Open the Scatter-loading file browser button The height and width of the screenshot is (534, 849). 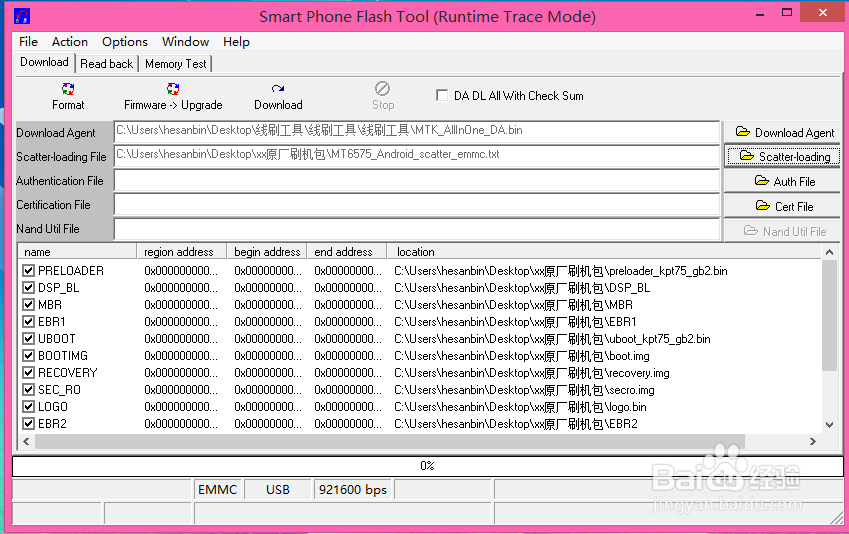782,157
